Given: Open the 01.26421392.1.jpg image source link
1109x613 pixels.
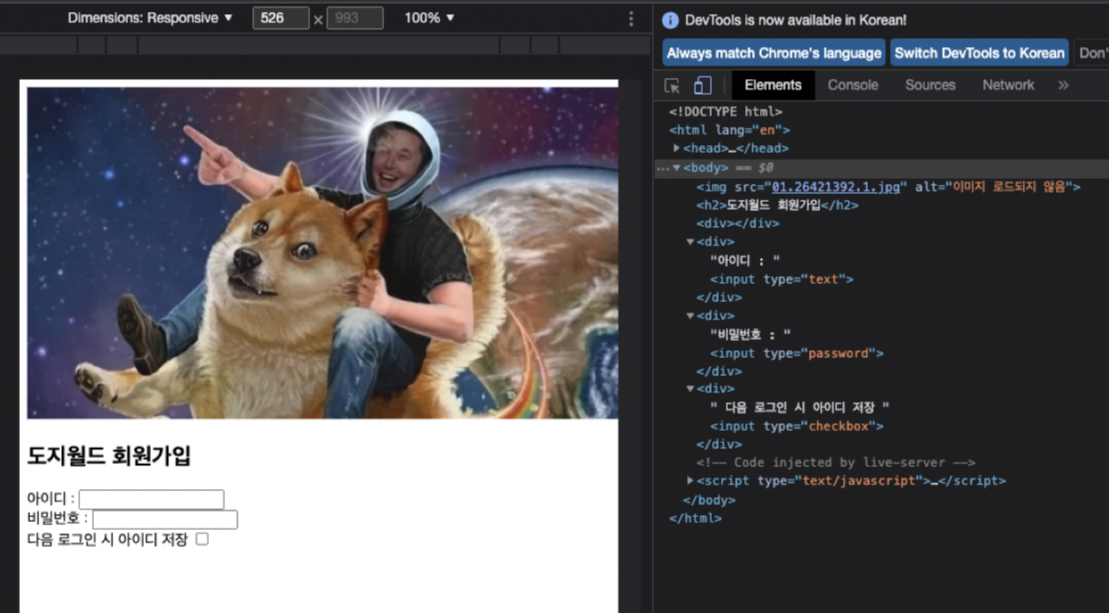Looking at the screenshot, I should coord(835,187).
